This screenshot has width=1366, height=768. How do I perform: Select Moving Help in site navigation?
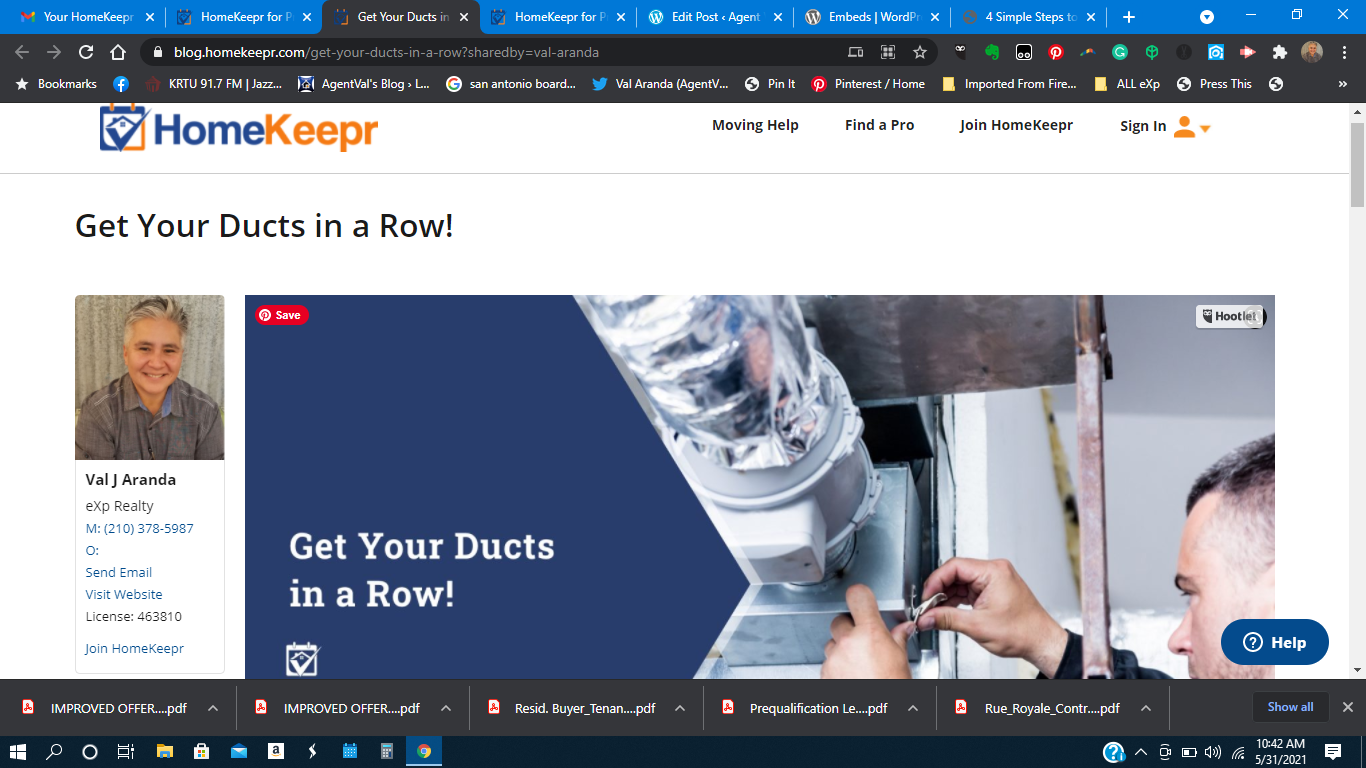(x=755, y=125)
